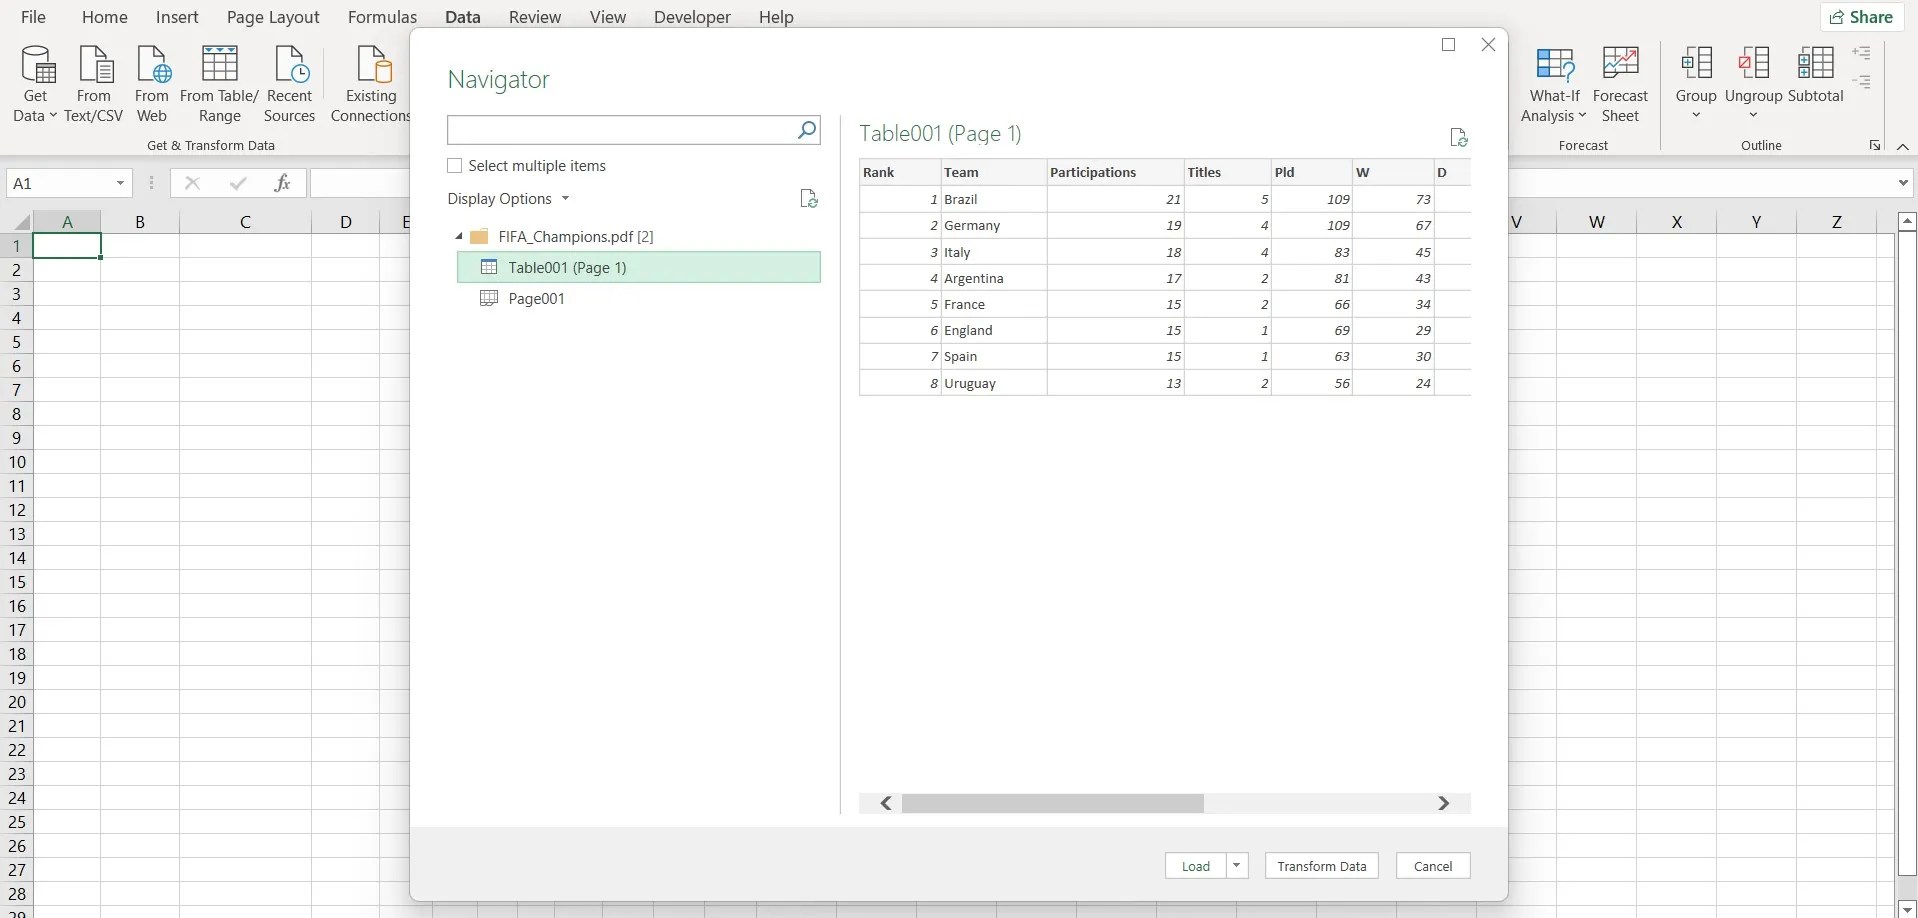
Task: Click the Navigator search field
Action: point(621,130)
